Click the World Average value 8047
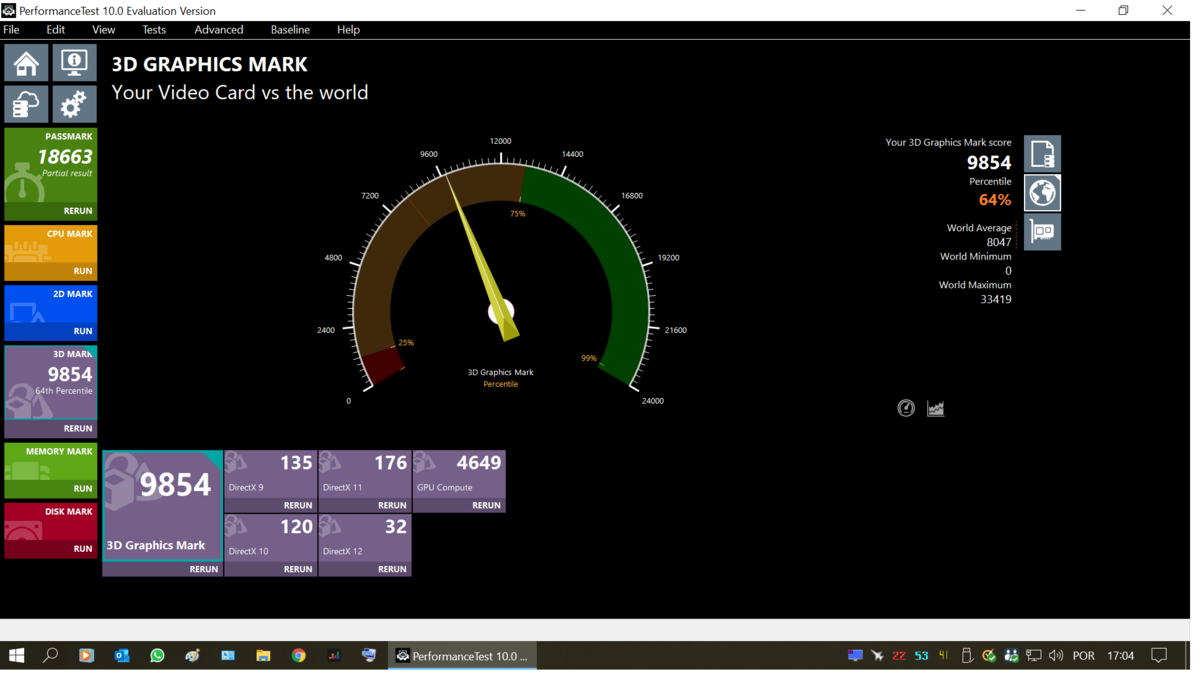 998,242
